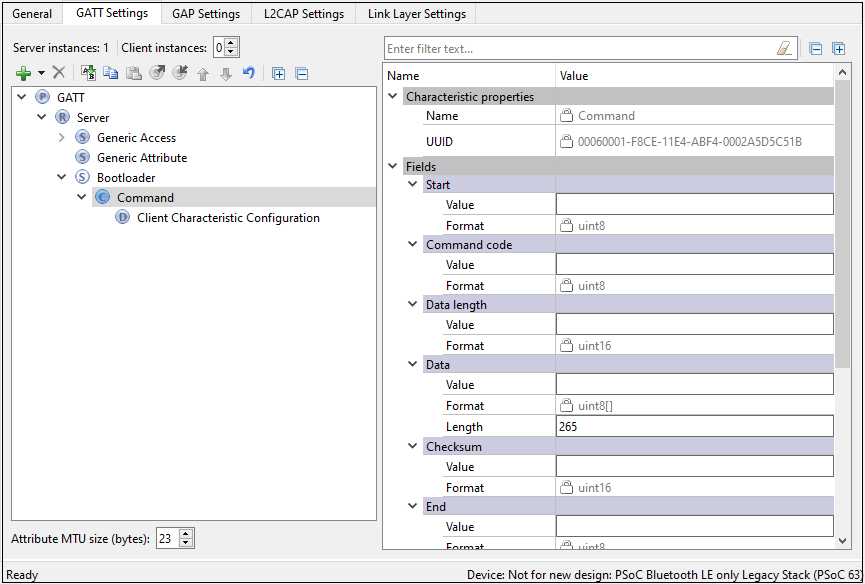The height and width of the screenshot is (584, 865).
Task: Expand all tree nodes with plus icon
Action: (x=279, y=73)
